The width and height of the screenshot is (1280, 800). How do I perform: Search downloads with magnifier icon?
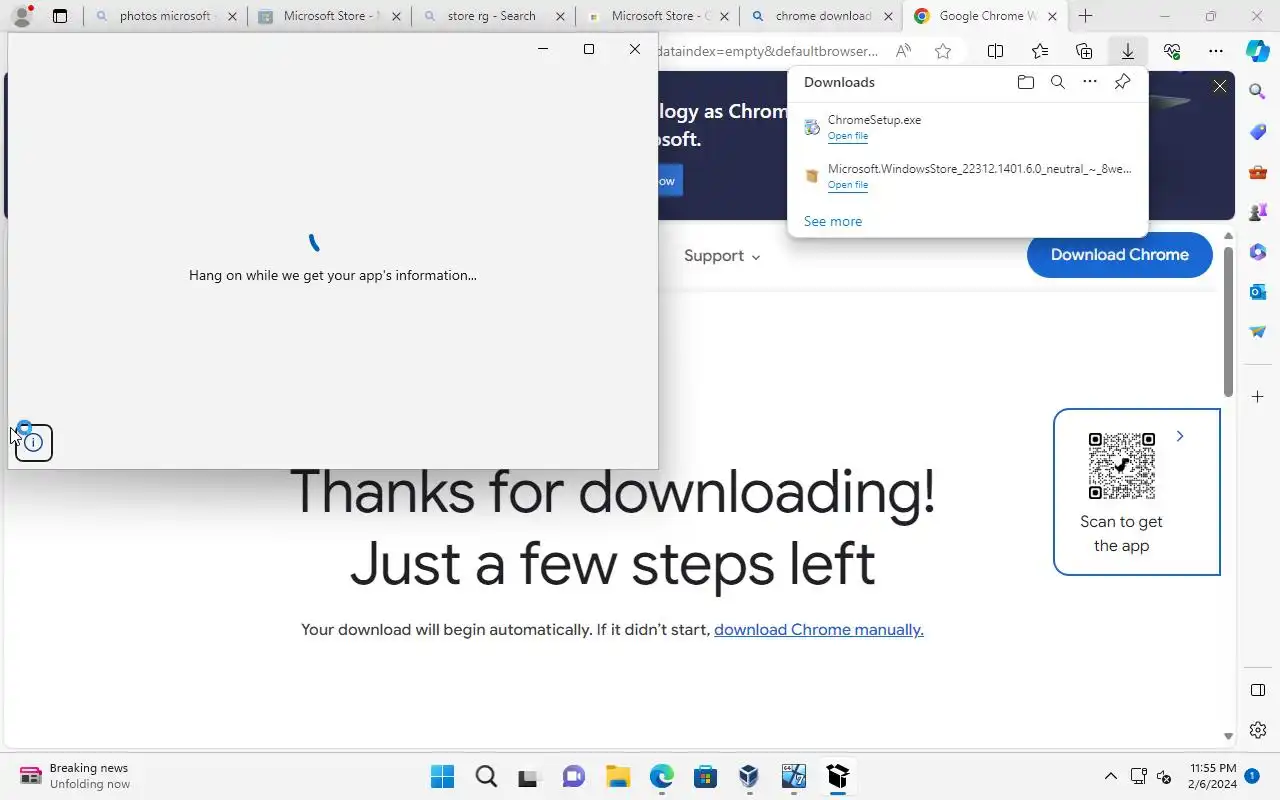pos(1057,82)
